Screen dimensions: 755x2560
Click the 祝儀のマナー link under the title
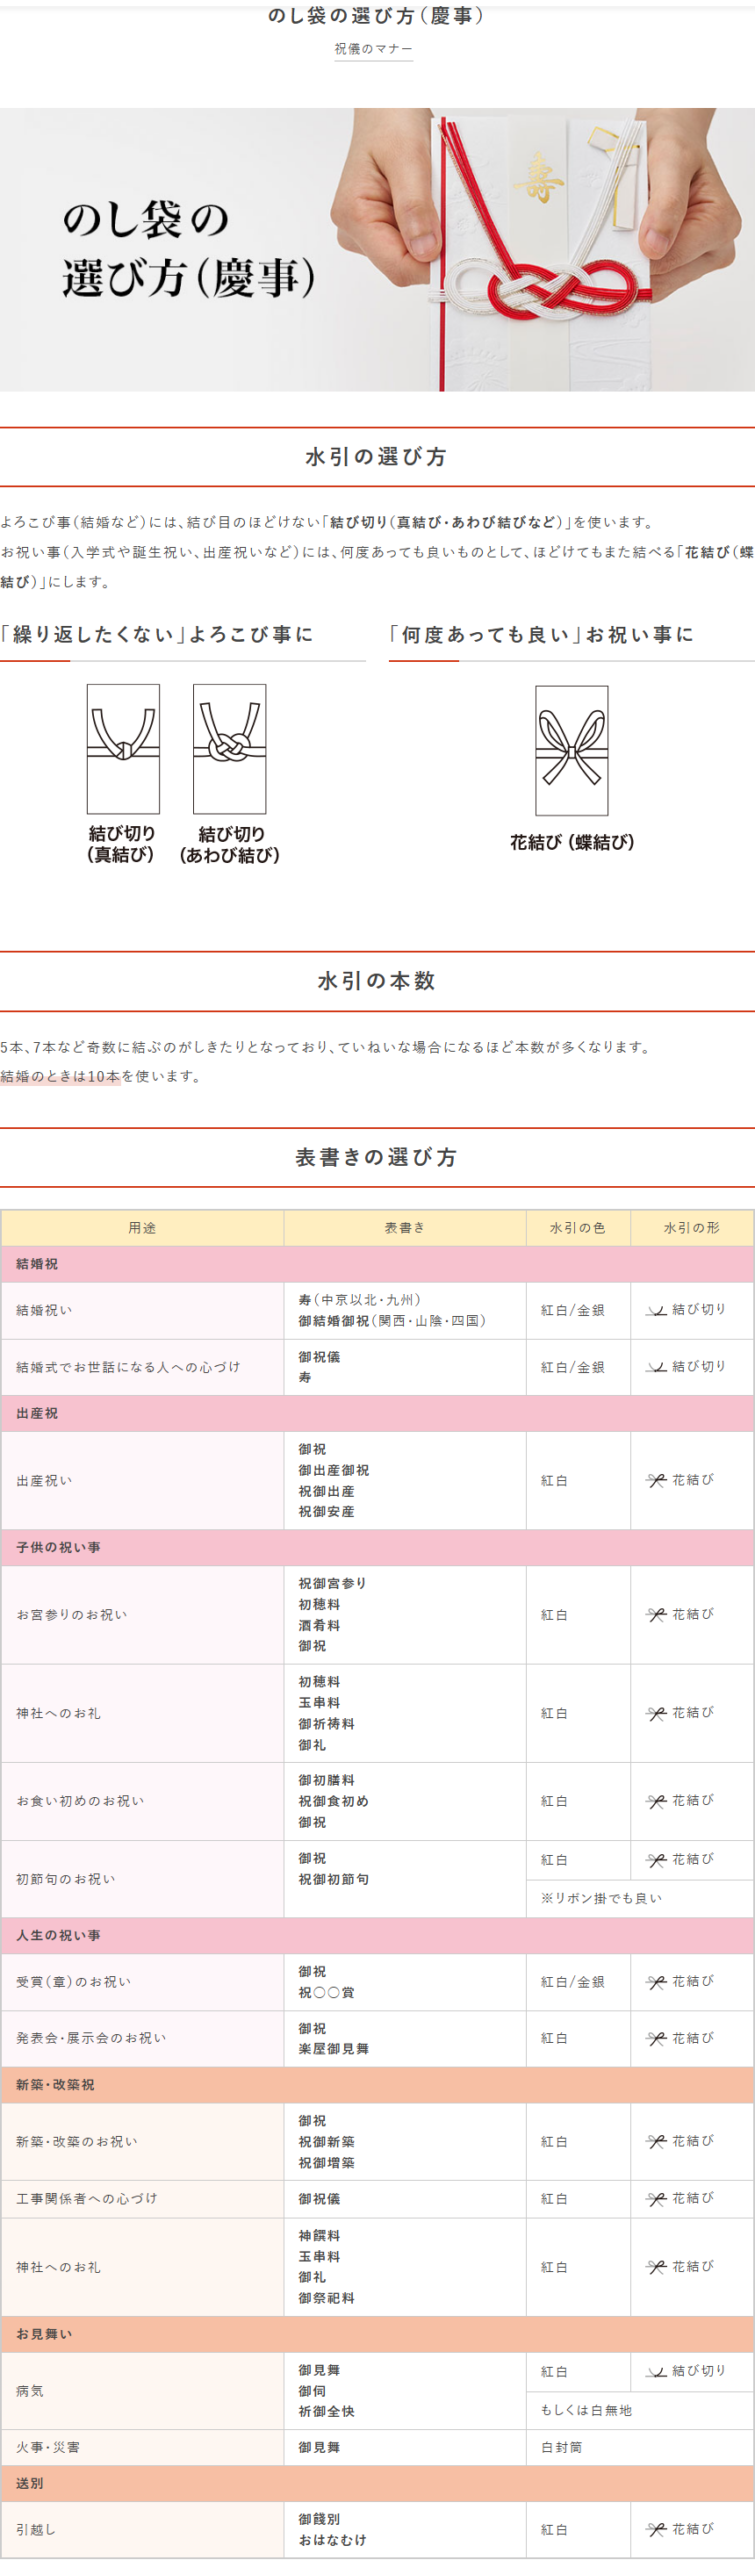click(373, 49)
